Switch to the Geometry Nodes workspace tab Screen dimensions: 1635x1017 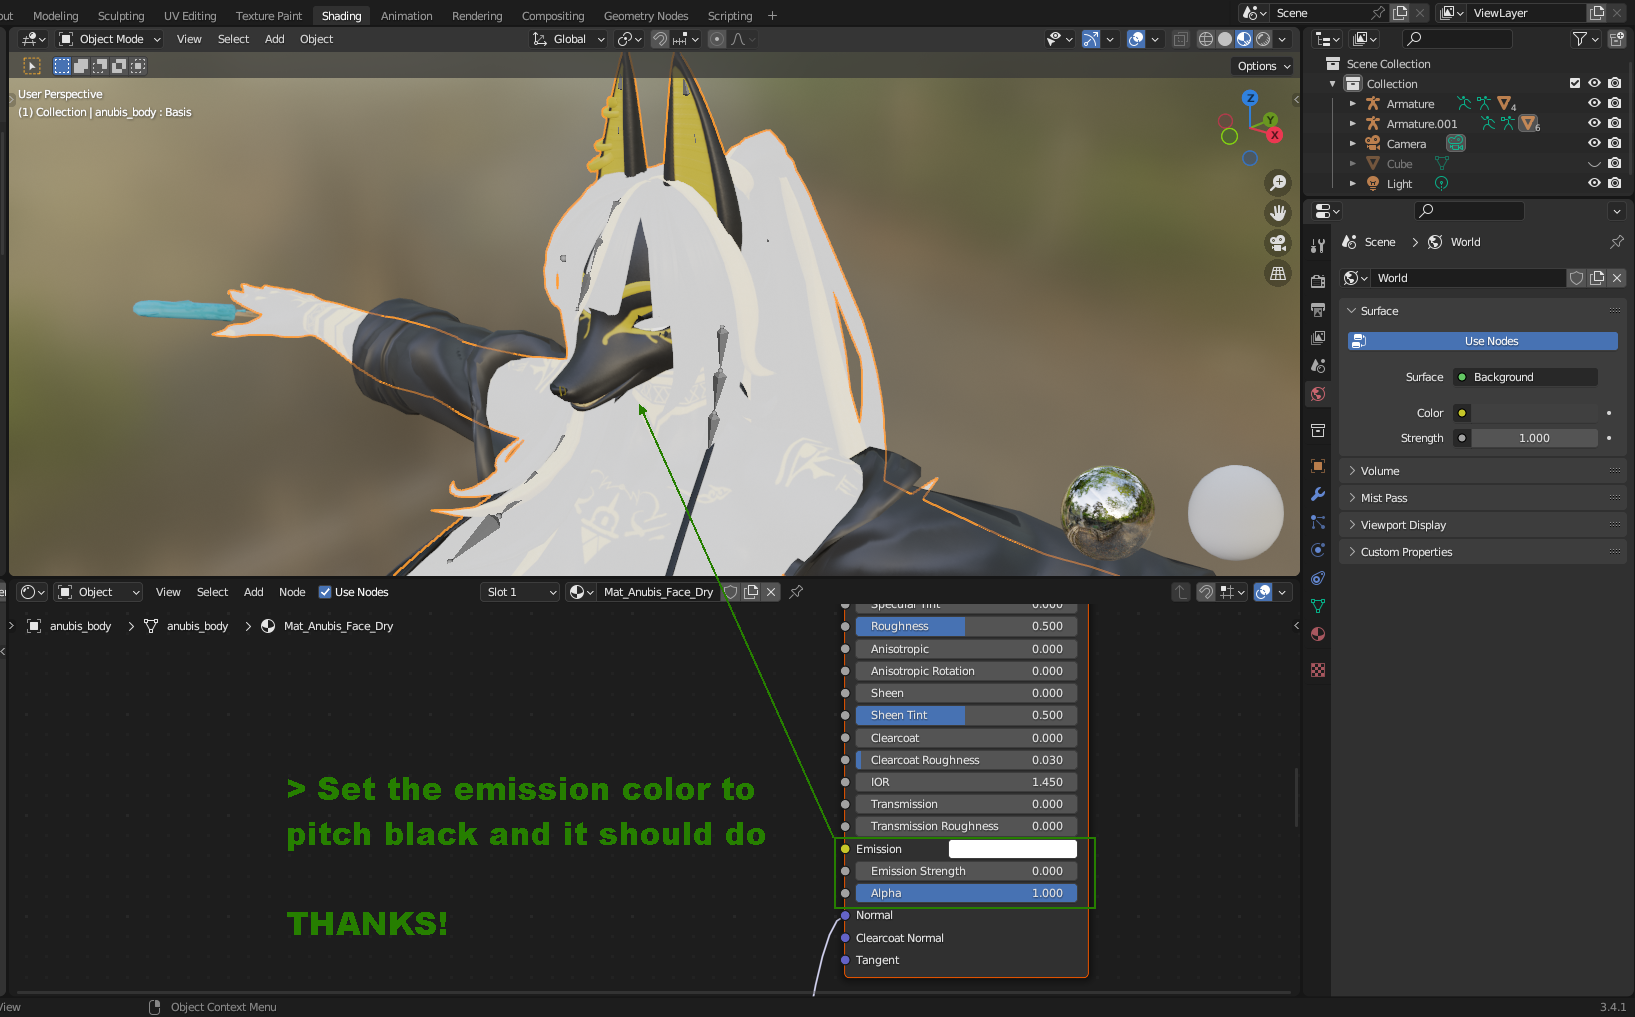645,16
